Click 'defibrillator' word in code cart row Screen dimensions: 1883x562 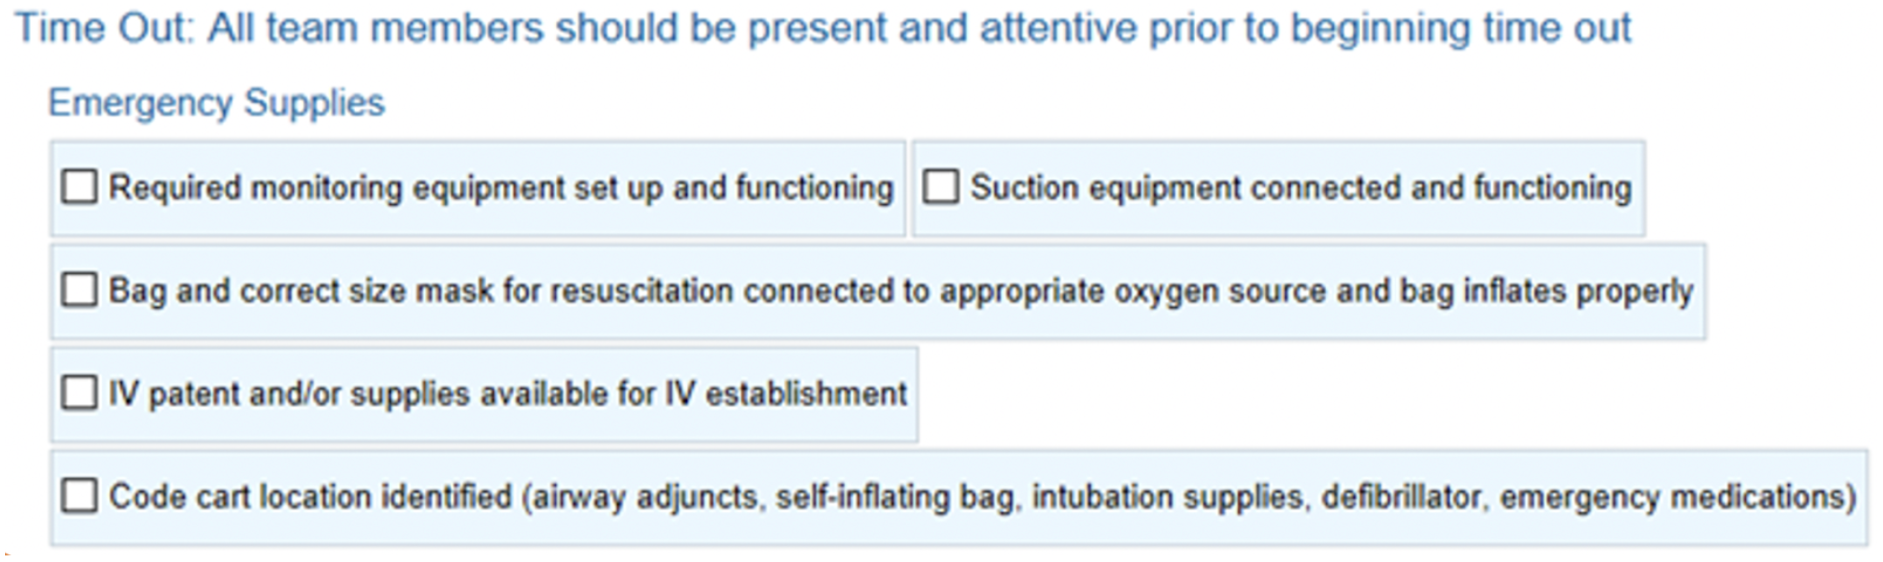(x=1405, y=497)
